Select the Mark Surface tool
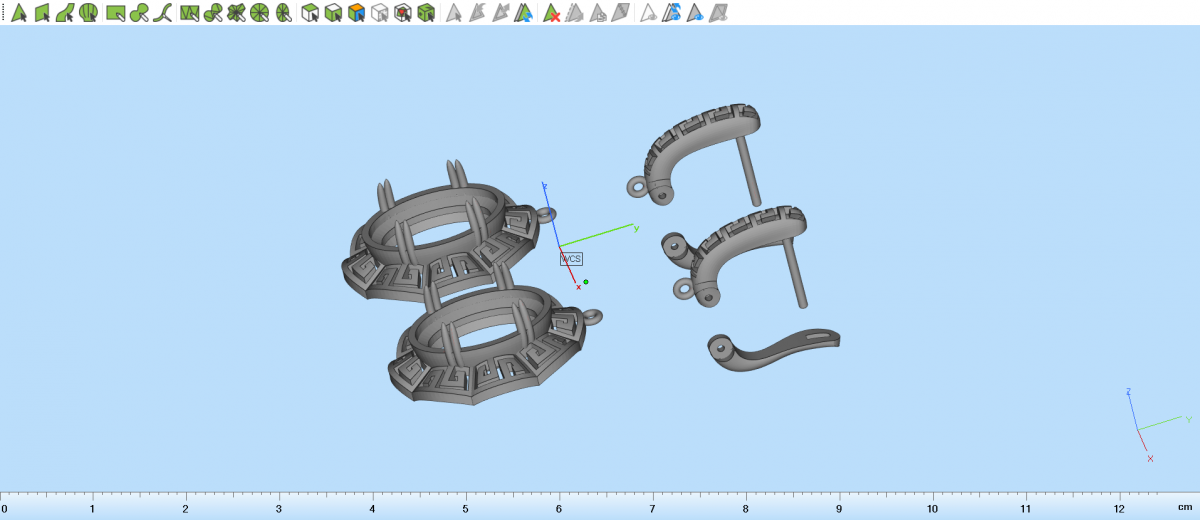Image resolution: width=1200 pixels, height=520 pixels. pyautogui.click(x=66, y=13)
